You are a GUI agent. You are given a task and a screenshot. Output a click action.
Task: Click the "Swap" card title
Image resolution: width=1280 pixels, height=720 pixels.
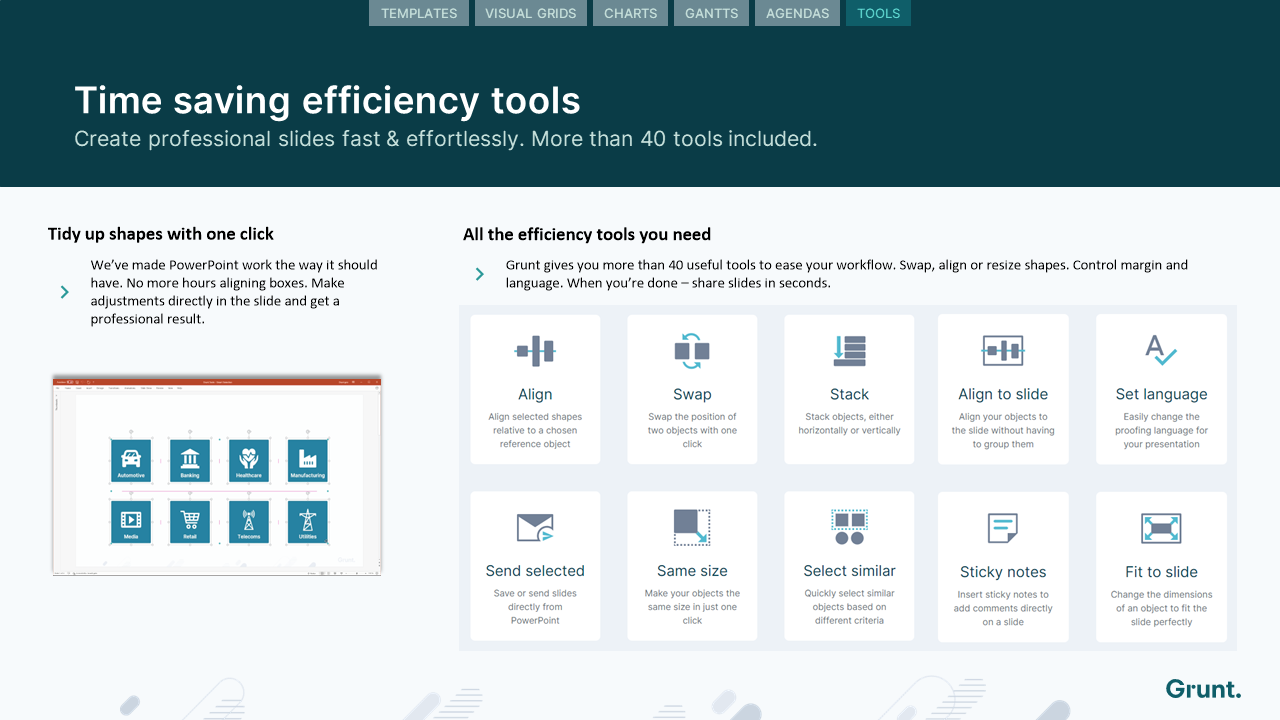[x=692, y=394]
